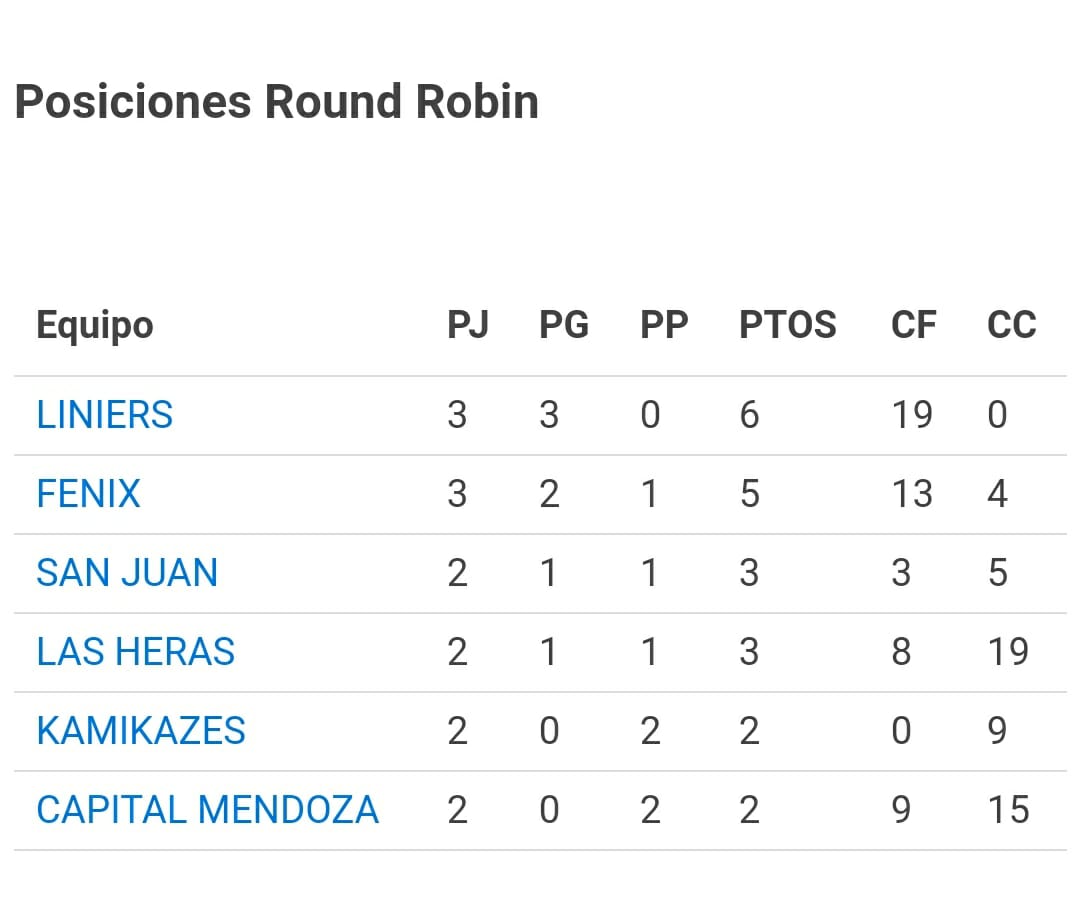Image resolution: width=1080 pixels, height=900 pixels.
Task: Click FENIX's CF value of 13
Action: point(911,494)
